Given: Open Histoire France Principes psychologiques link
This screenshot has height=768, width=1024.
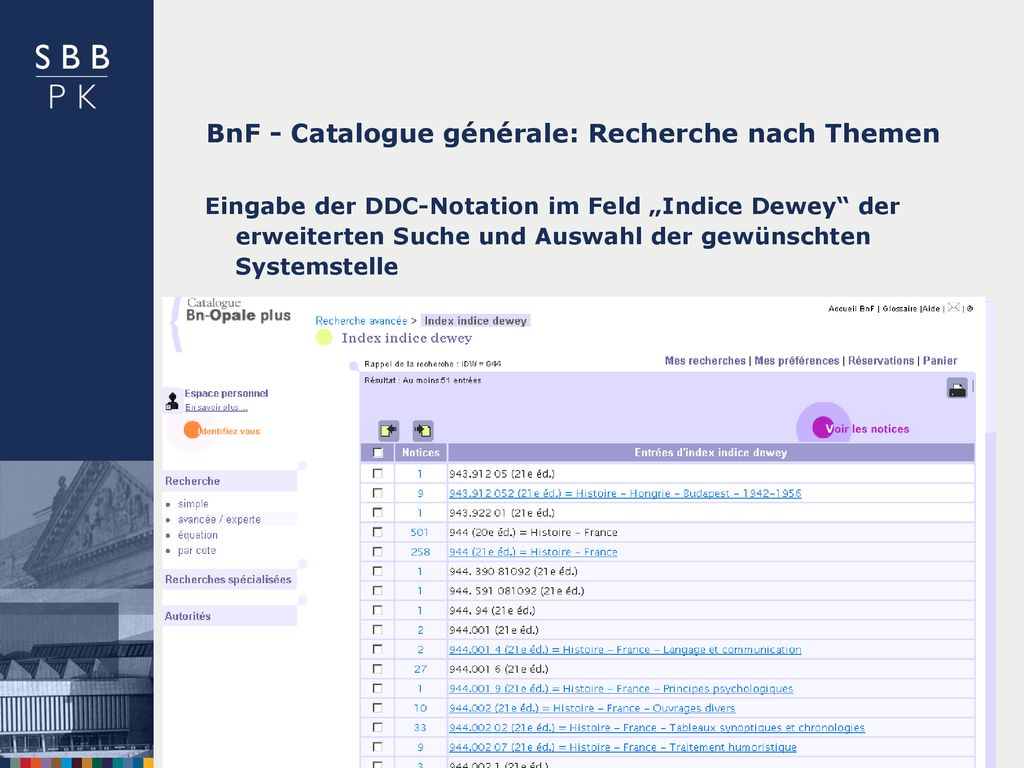Looking at the screenshot, I should 621,688.
